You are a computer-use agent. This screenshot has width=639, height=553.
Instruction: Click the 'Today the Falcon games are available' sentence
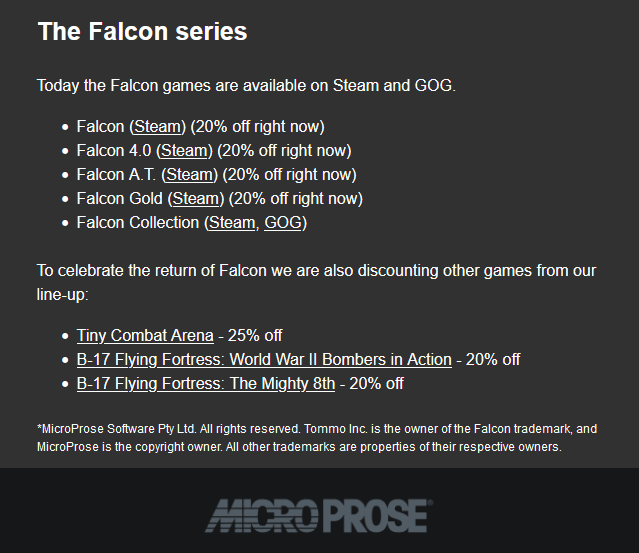click(246, 86)
